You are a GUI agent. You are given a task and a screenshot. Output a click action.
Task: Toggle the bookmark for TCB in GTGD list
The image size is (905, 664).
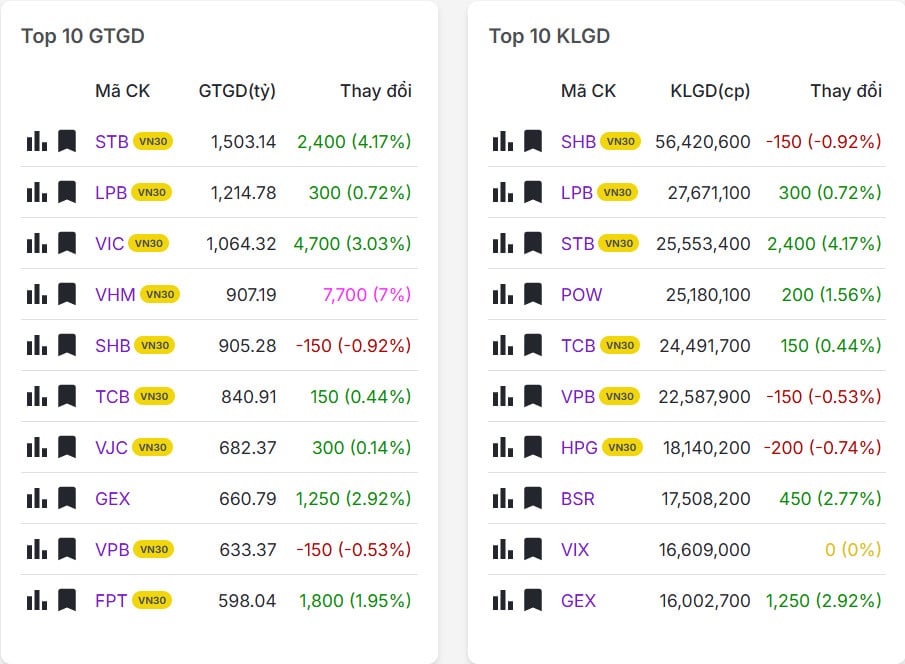tap(66, 396)
